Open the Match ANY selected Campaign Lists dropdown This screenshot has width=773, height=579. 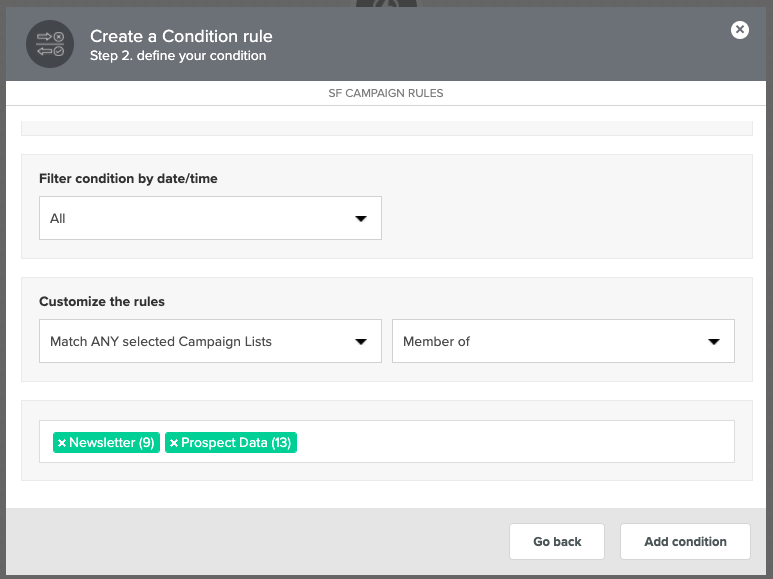(210, 341)
